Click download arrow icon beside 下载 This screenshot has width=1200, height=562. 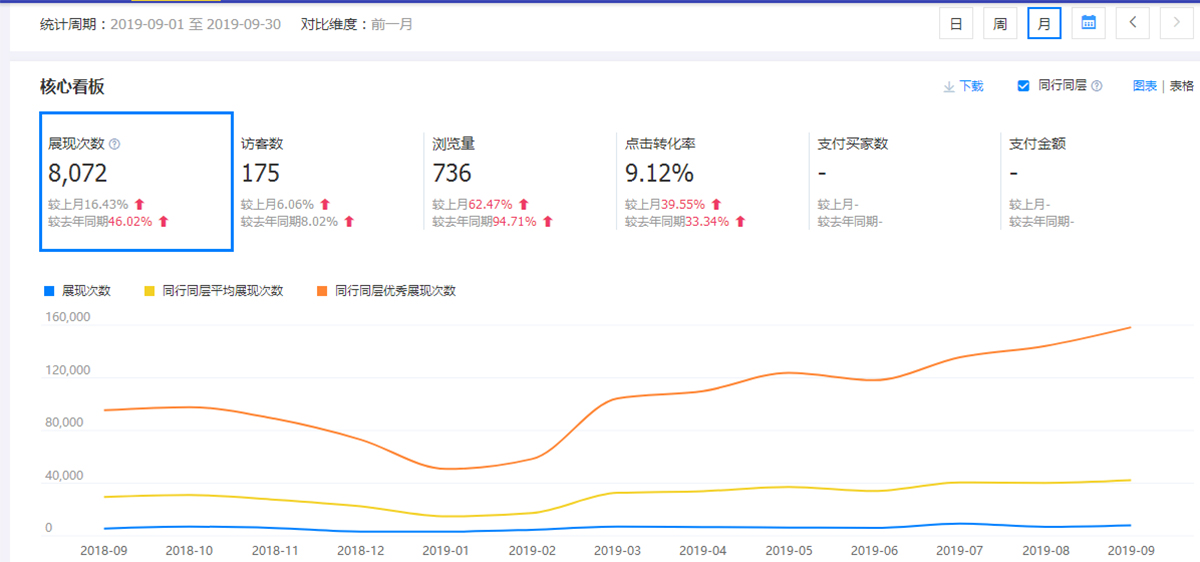949,87
